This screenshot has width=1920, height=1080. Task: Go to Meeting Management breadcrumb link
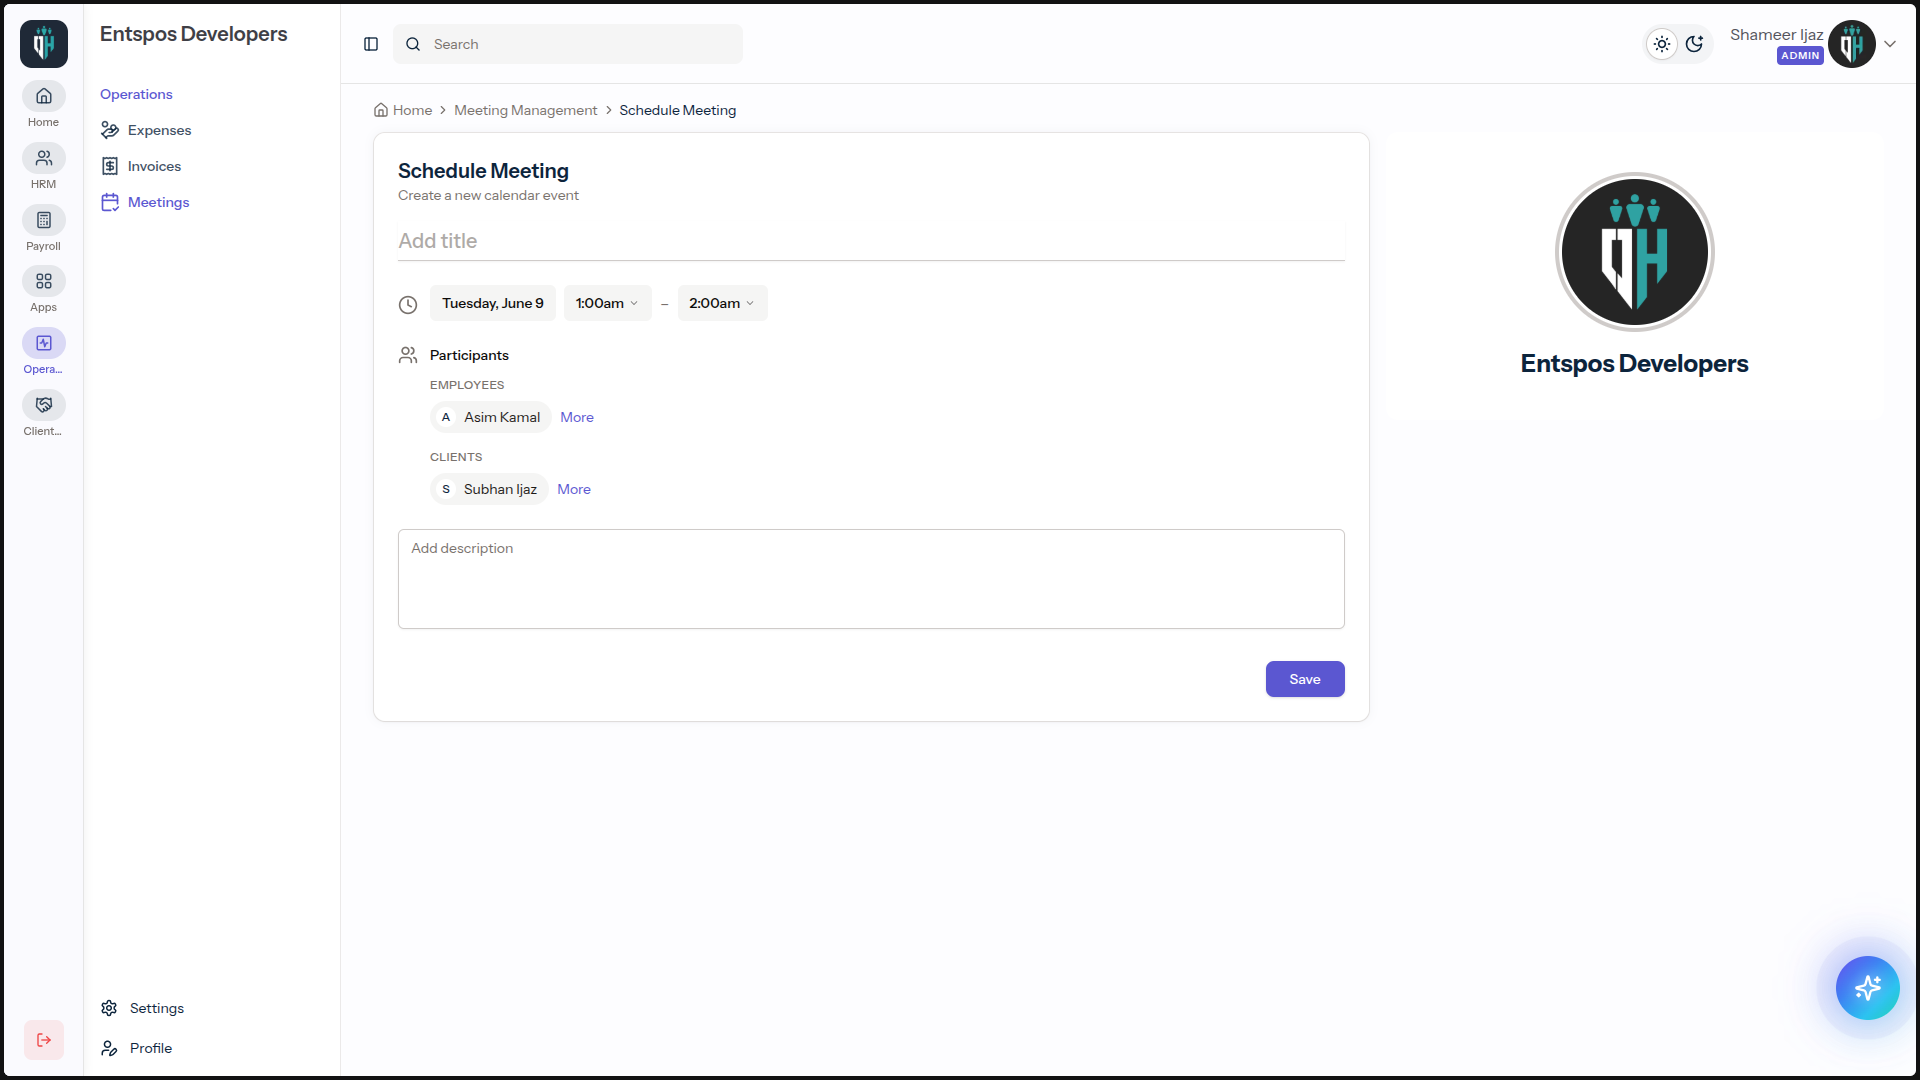tap(525, 110)
